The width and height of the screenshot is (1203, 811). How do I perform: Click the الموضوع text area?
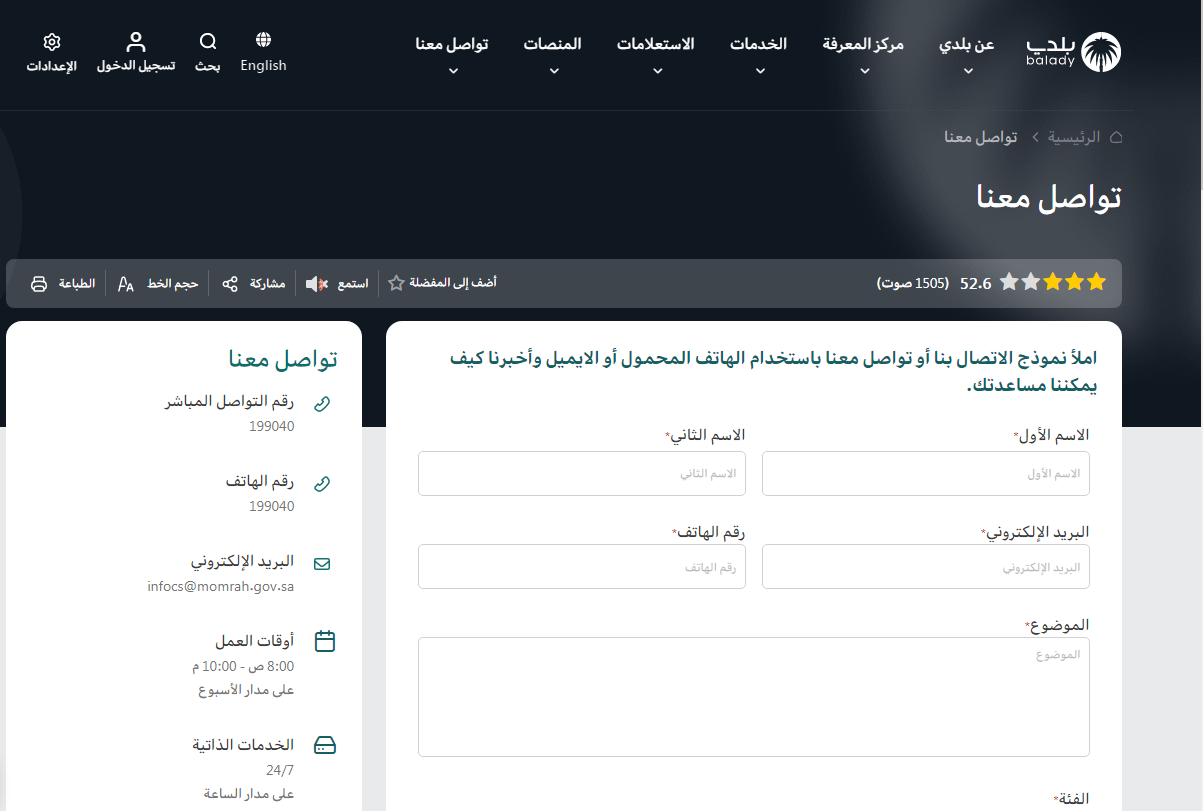coord(753,696)
